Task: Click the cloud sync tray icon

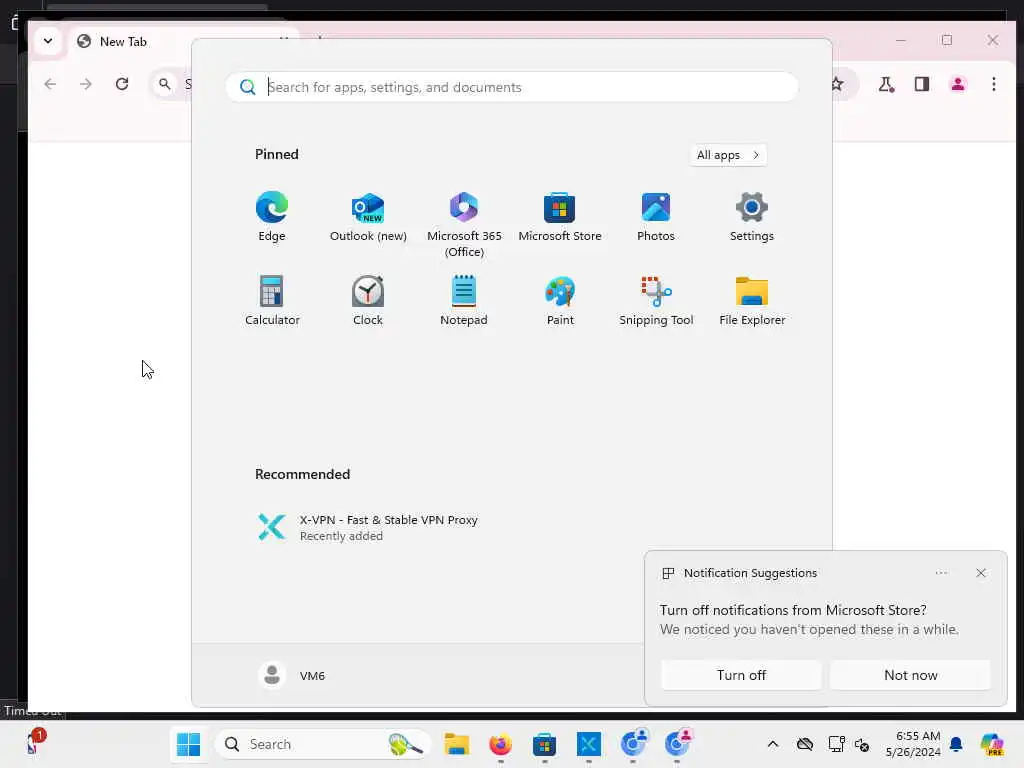Action: [x=805, y=744]
